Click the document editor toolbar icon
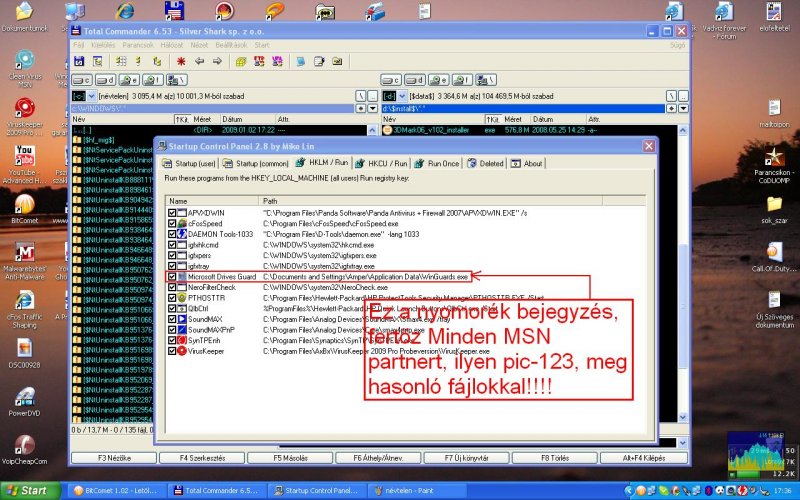Image resolution: width=800 pixels, height=500 pixels. point(319,62)
